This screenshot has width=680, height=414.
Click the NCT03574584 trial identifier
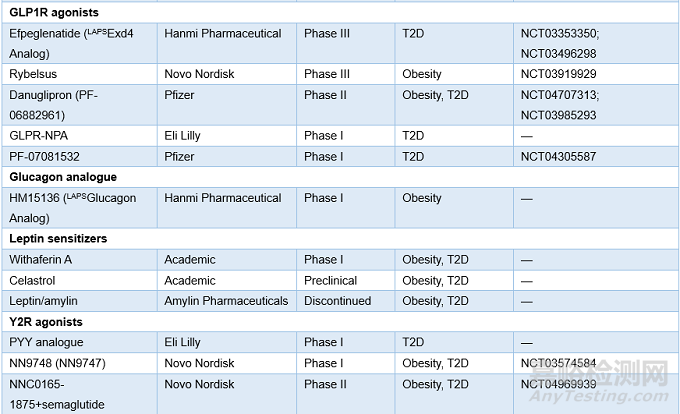563,363
